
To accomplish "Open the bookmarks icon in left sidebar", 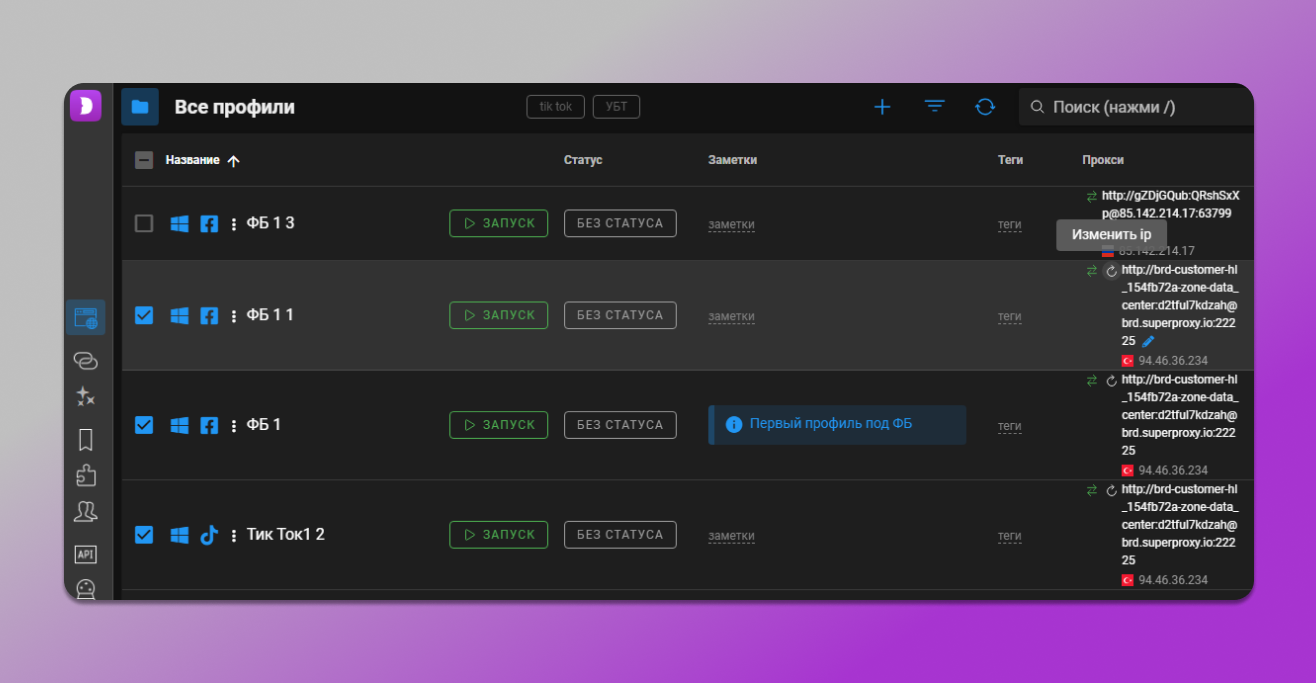I will 86,440.
